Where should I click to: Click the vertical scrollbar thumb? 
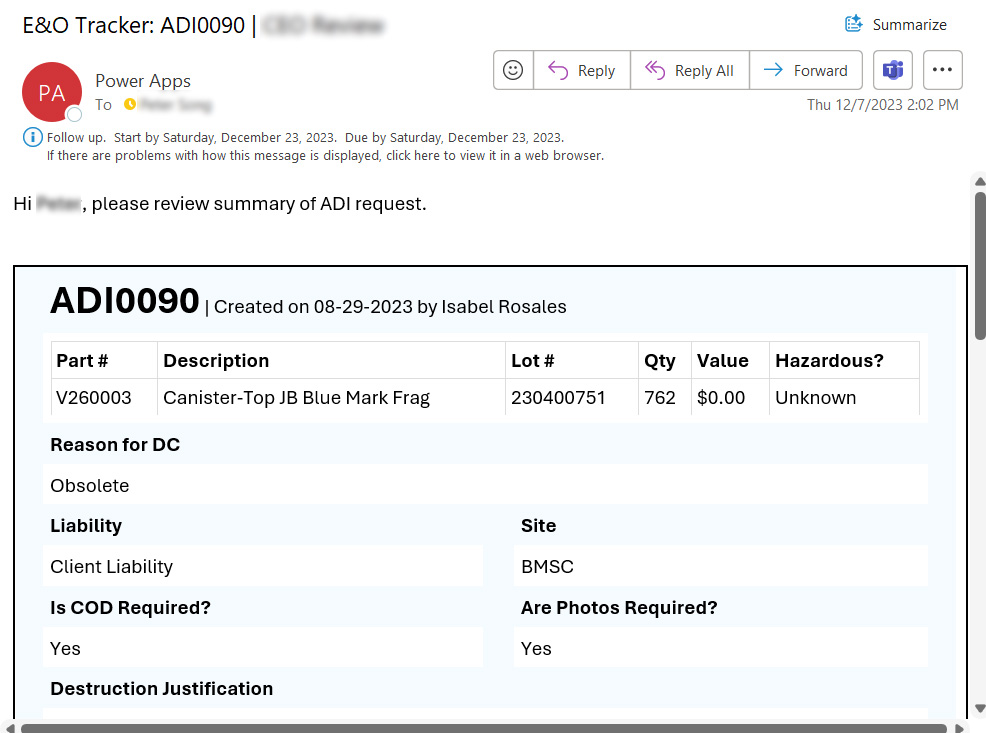[980, 265]
